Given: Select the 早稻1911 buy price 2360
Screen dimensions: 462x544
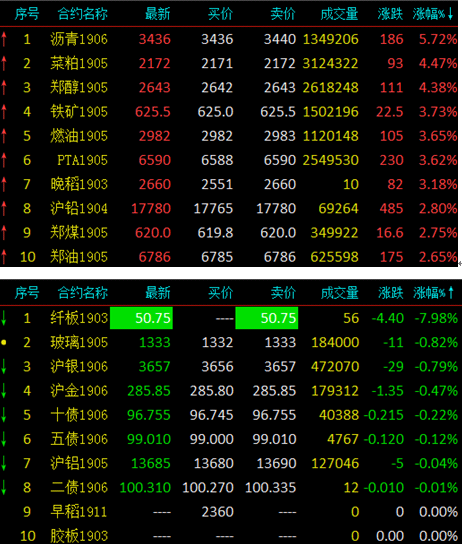Looking at the screenshot, I should pyautogui.click(x=217, y=512).
